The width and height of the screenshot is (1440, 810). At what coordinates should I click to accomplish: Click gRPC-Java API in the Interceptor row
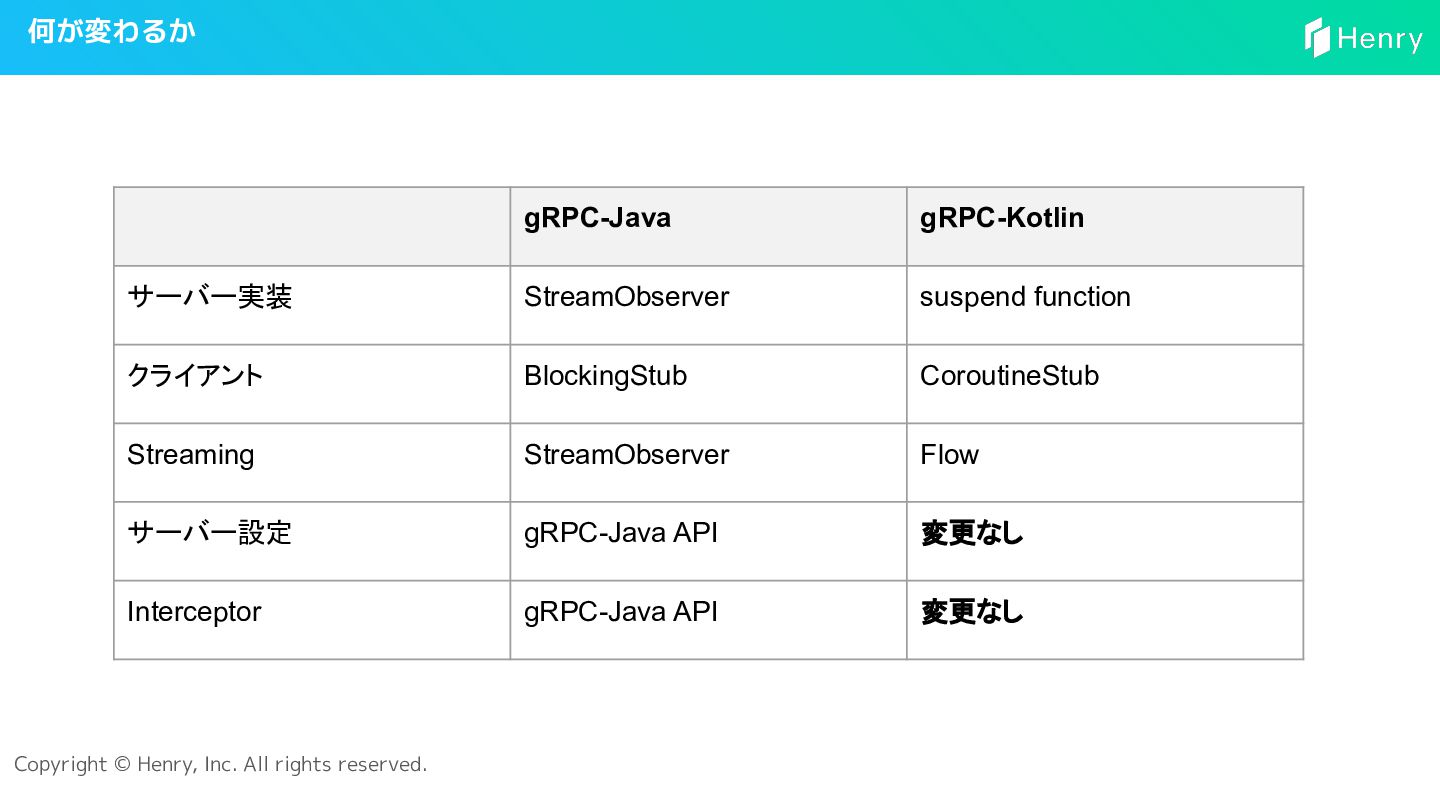pos(620,612)
